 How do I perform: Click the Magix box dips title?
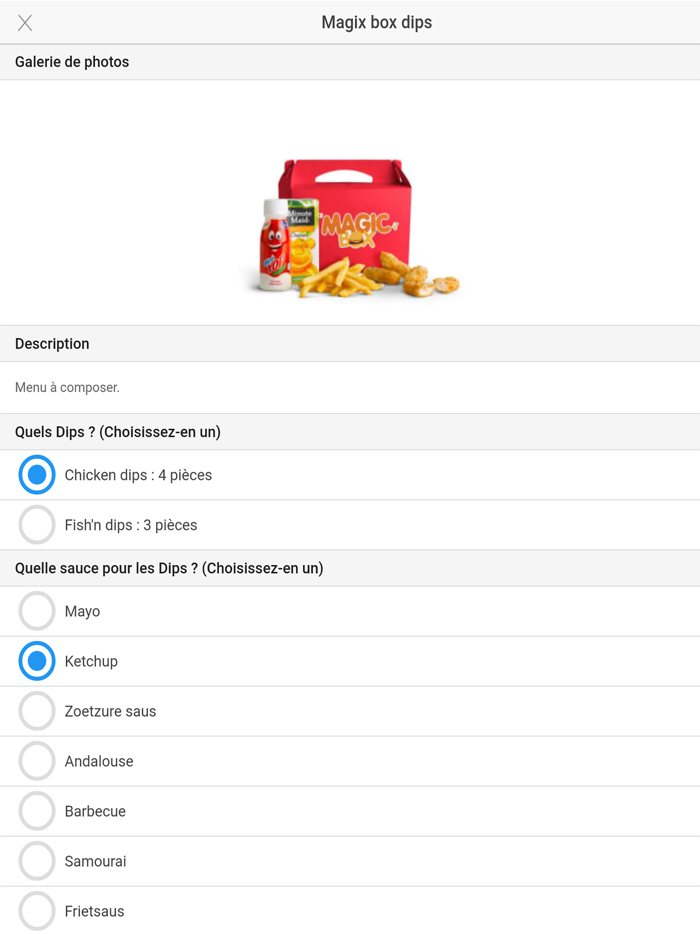click(x=376, y=23)
